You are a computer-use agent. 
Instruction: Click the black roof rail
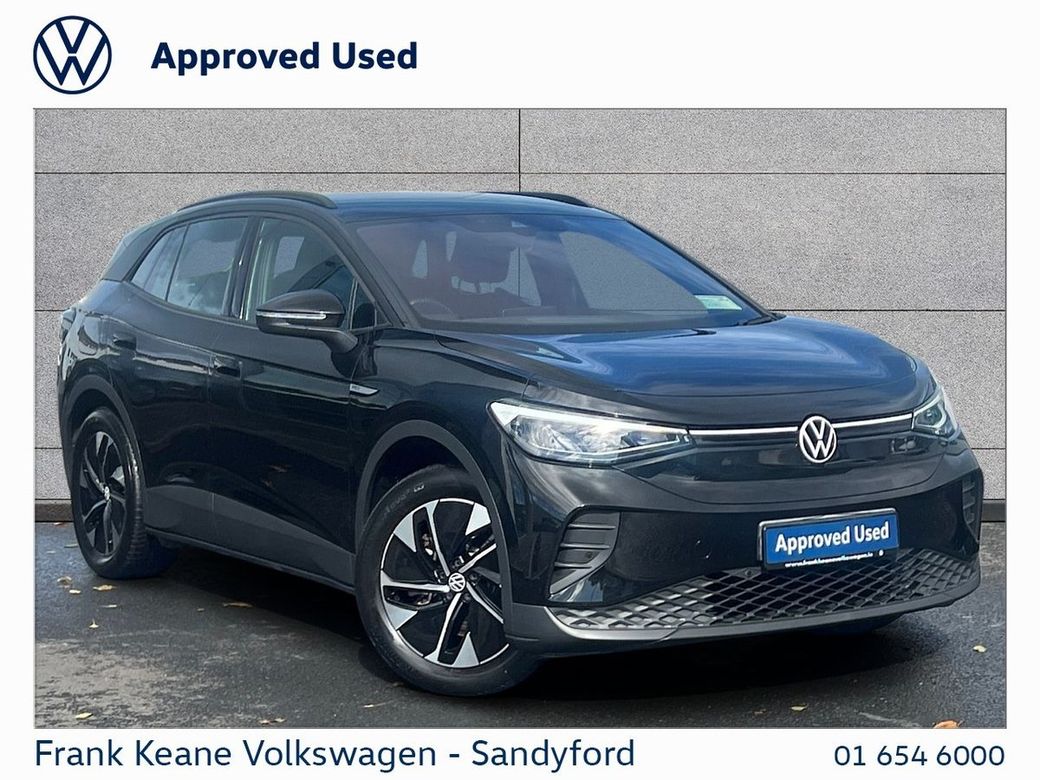click(259, 199)
